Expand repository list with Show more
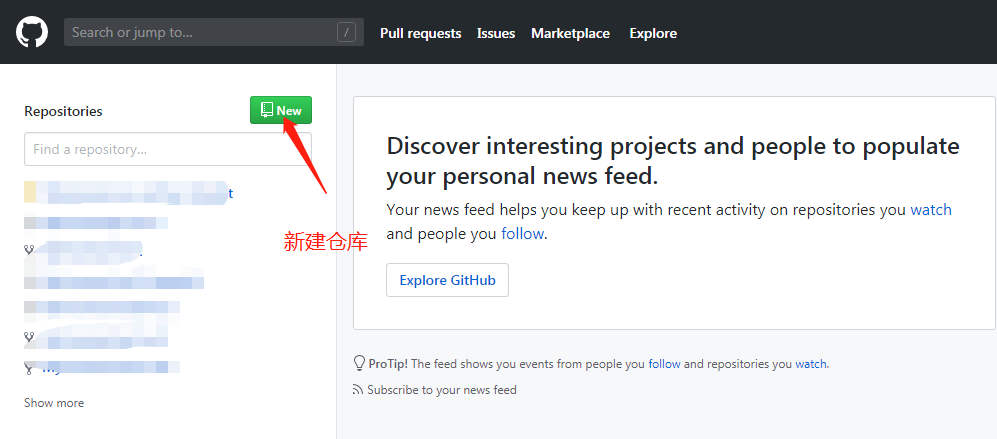The image size is (997, 439). pyautogui.click(x=54, y=403)
